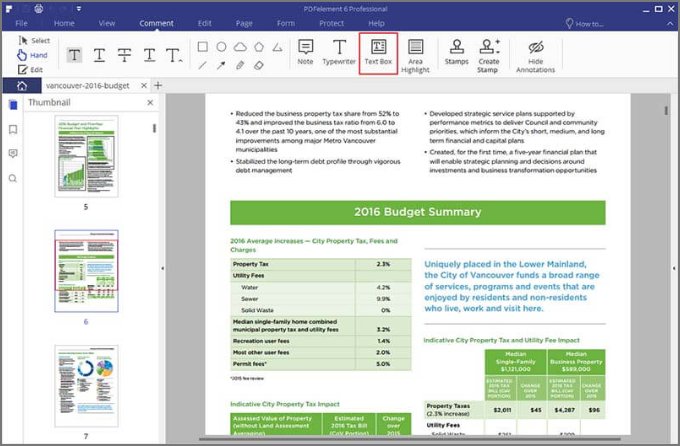Choose the Cloud shape tool
The width and height of the screenshot is (680, 446).
tap(240, 46)
